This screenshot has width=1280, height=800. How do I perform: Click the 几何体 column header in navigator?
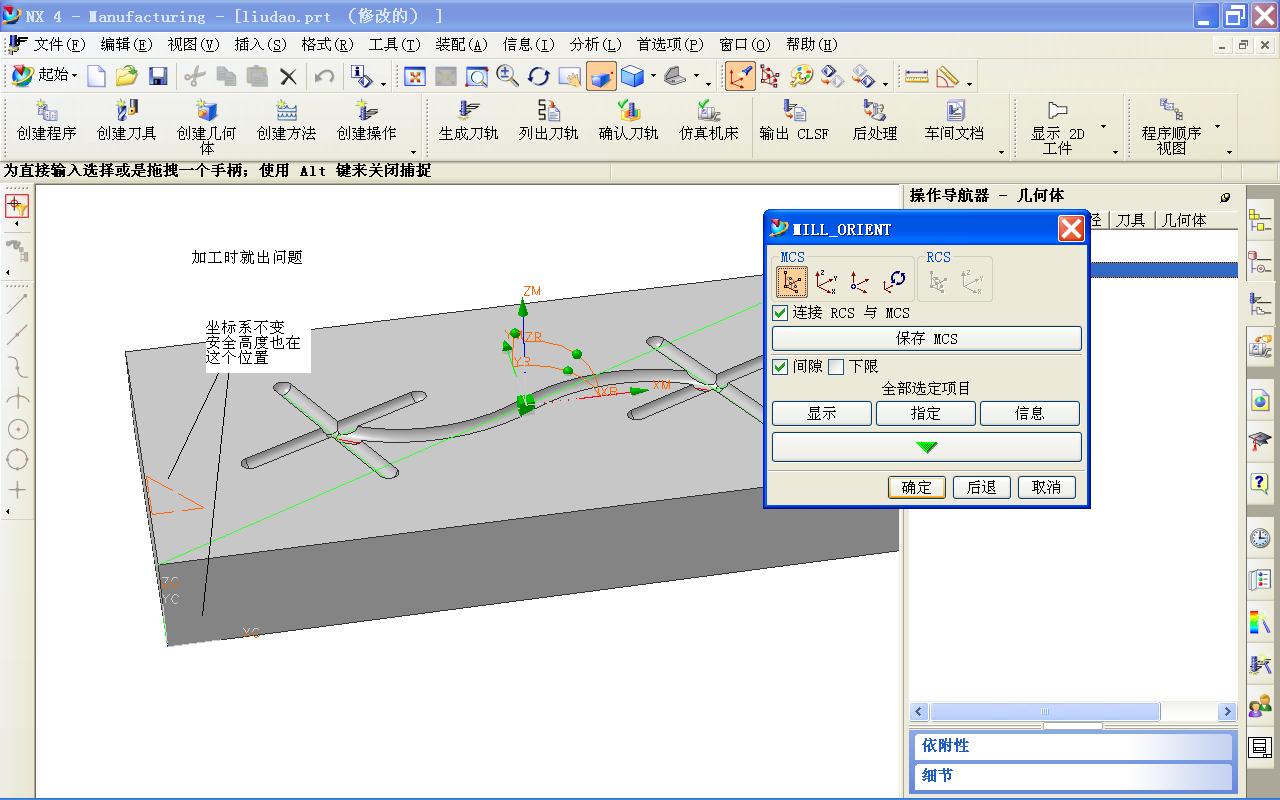pos(1184,220)
